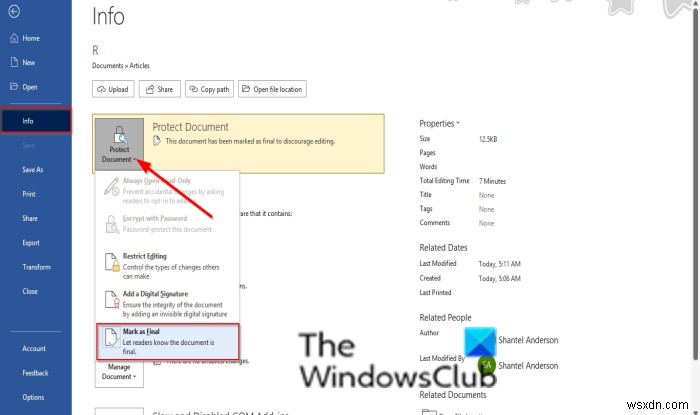Image resolution: width=700 pixels, height=415 pixels.
Task: Open Account settings in sidebar
Action: click(x=36, y=349)
